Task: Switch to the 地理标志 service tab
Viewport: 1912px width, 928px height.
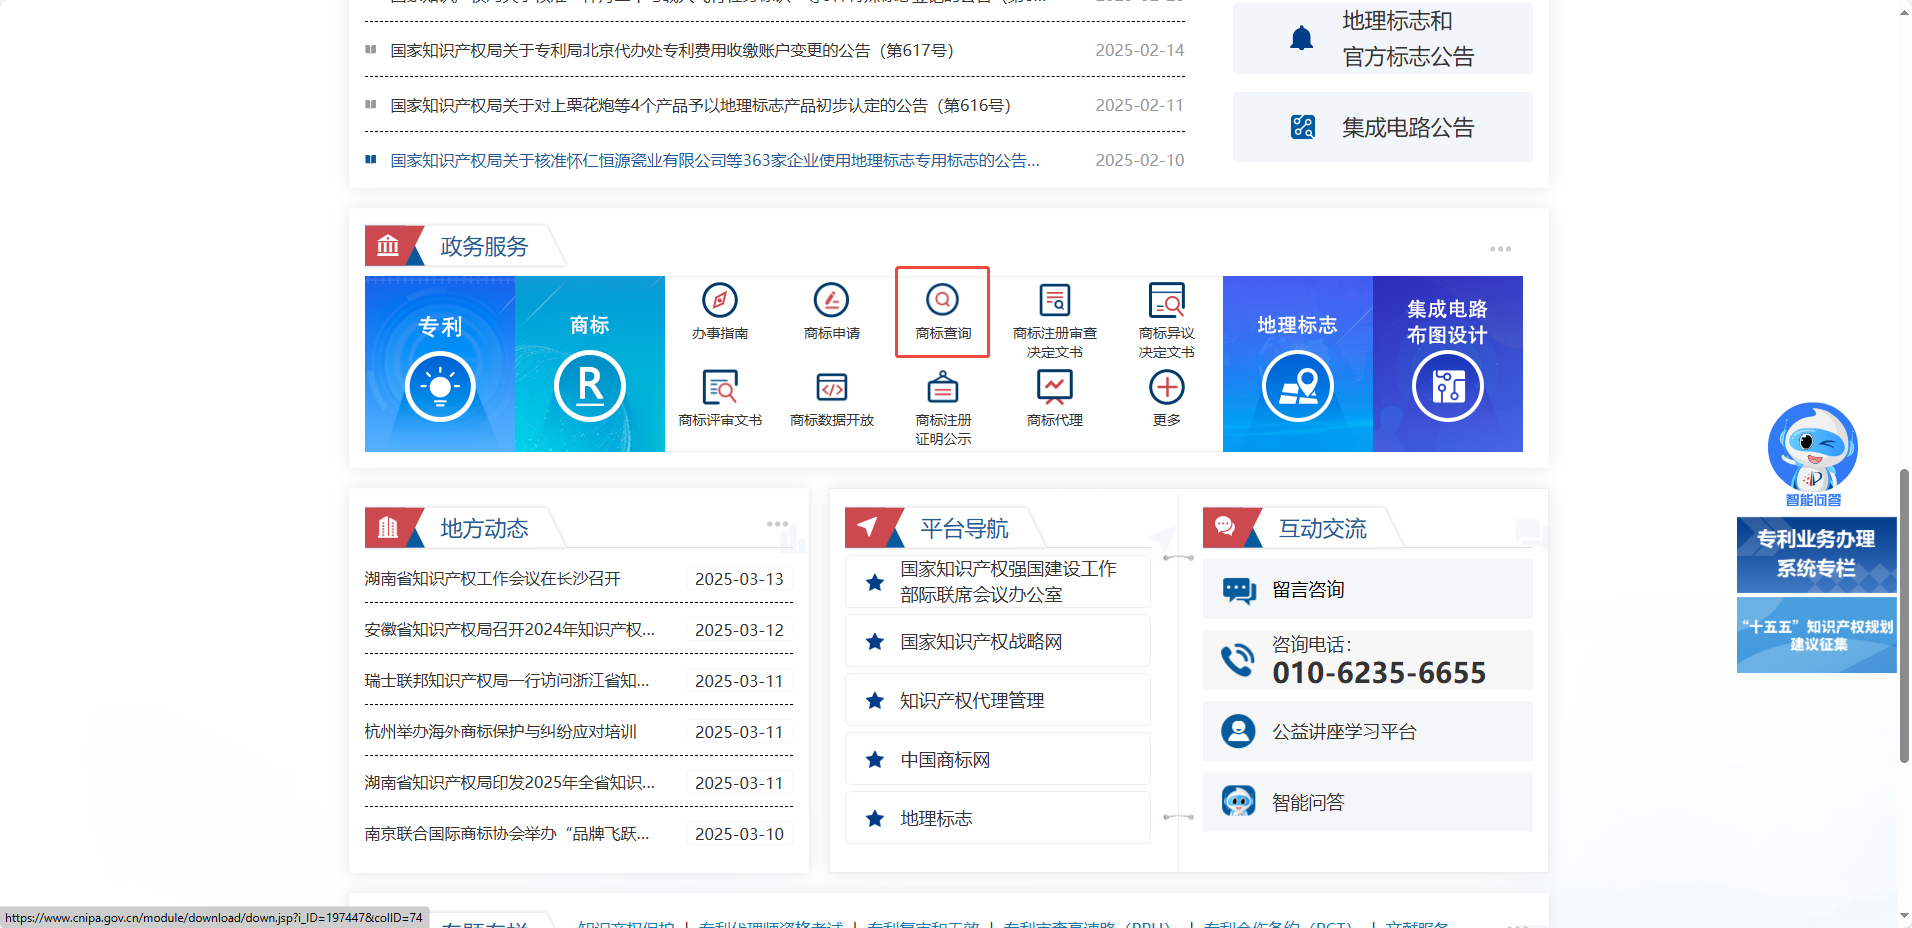Action: point(1297,364)
